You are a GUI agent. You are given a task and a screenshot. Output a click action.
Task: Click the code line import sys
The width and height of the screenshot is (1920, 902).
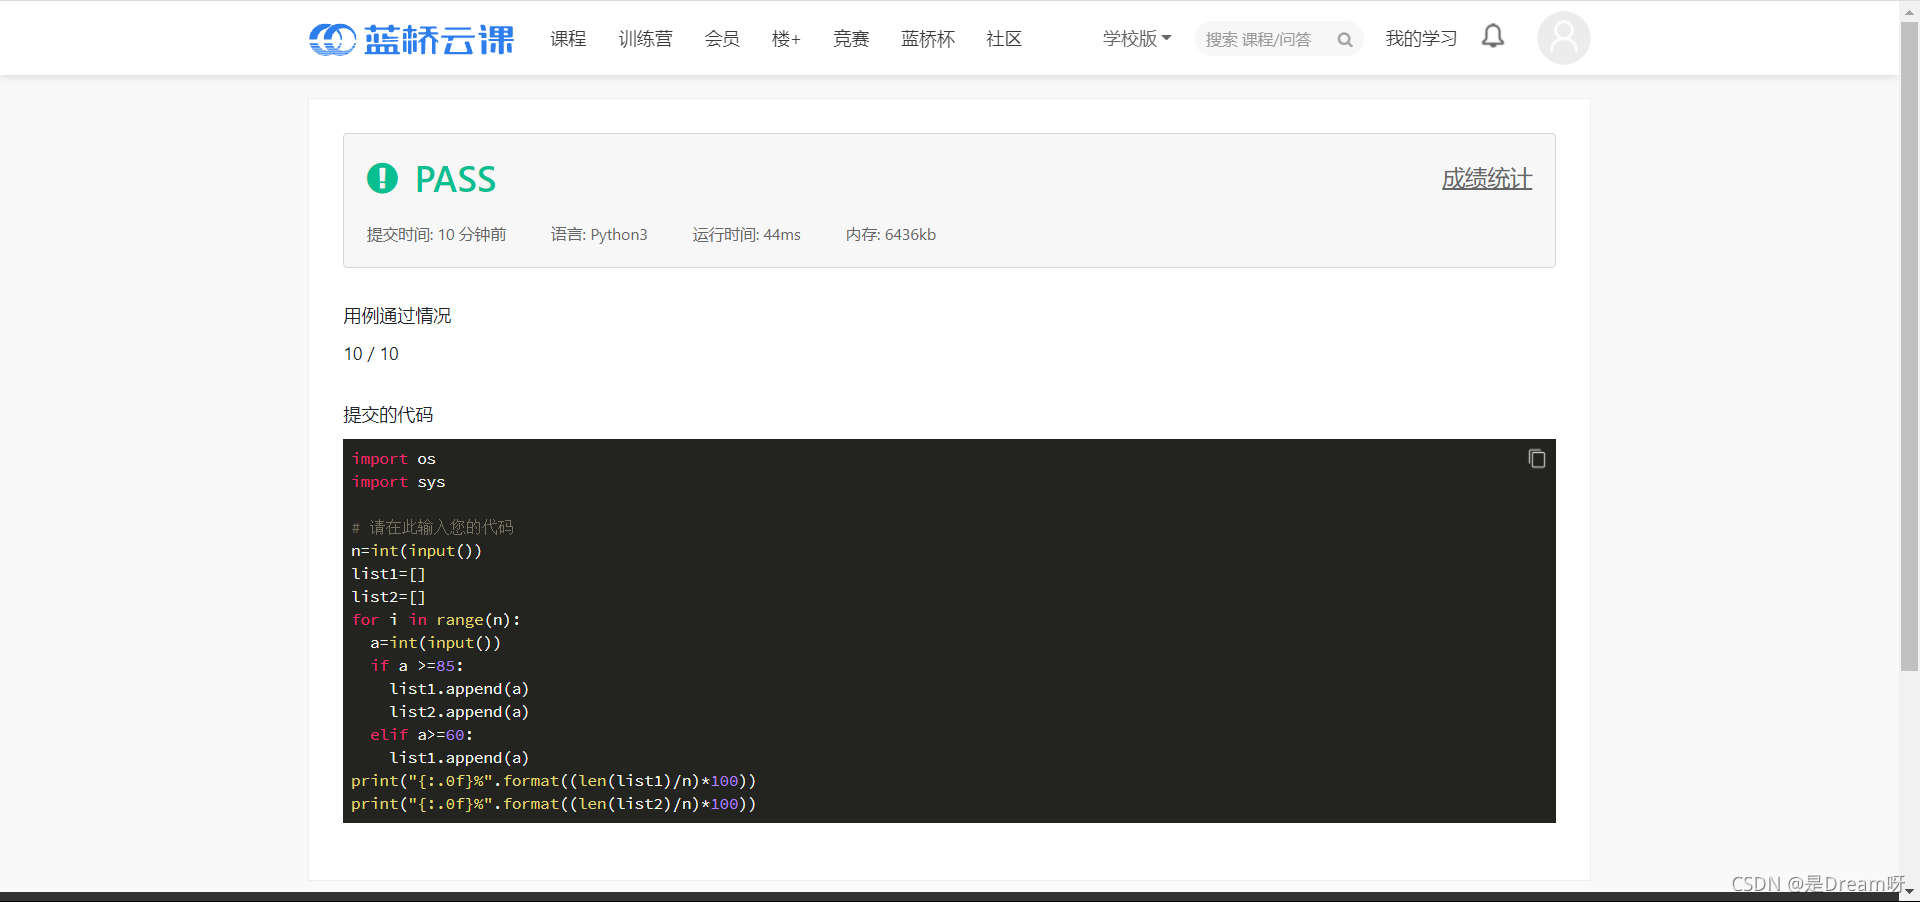[x=398, y=482]
